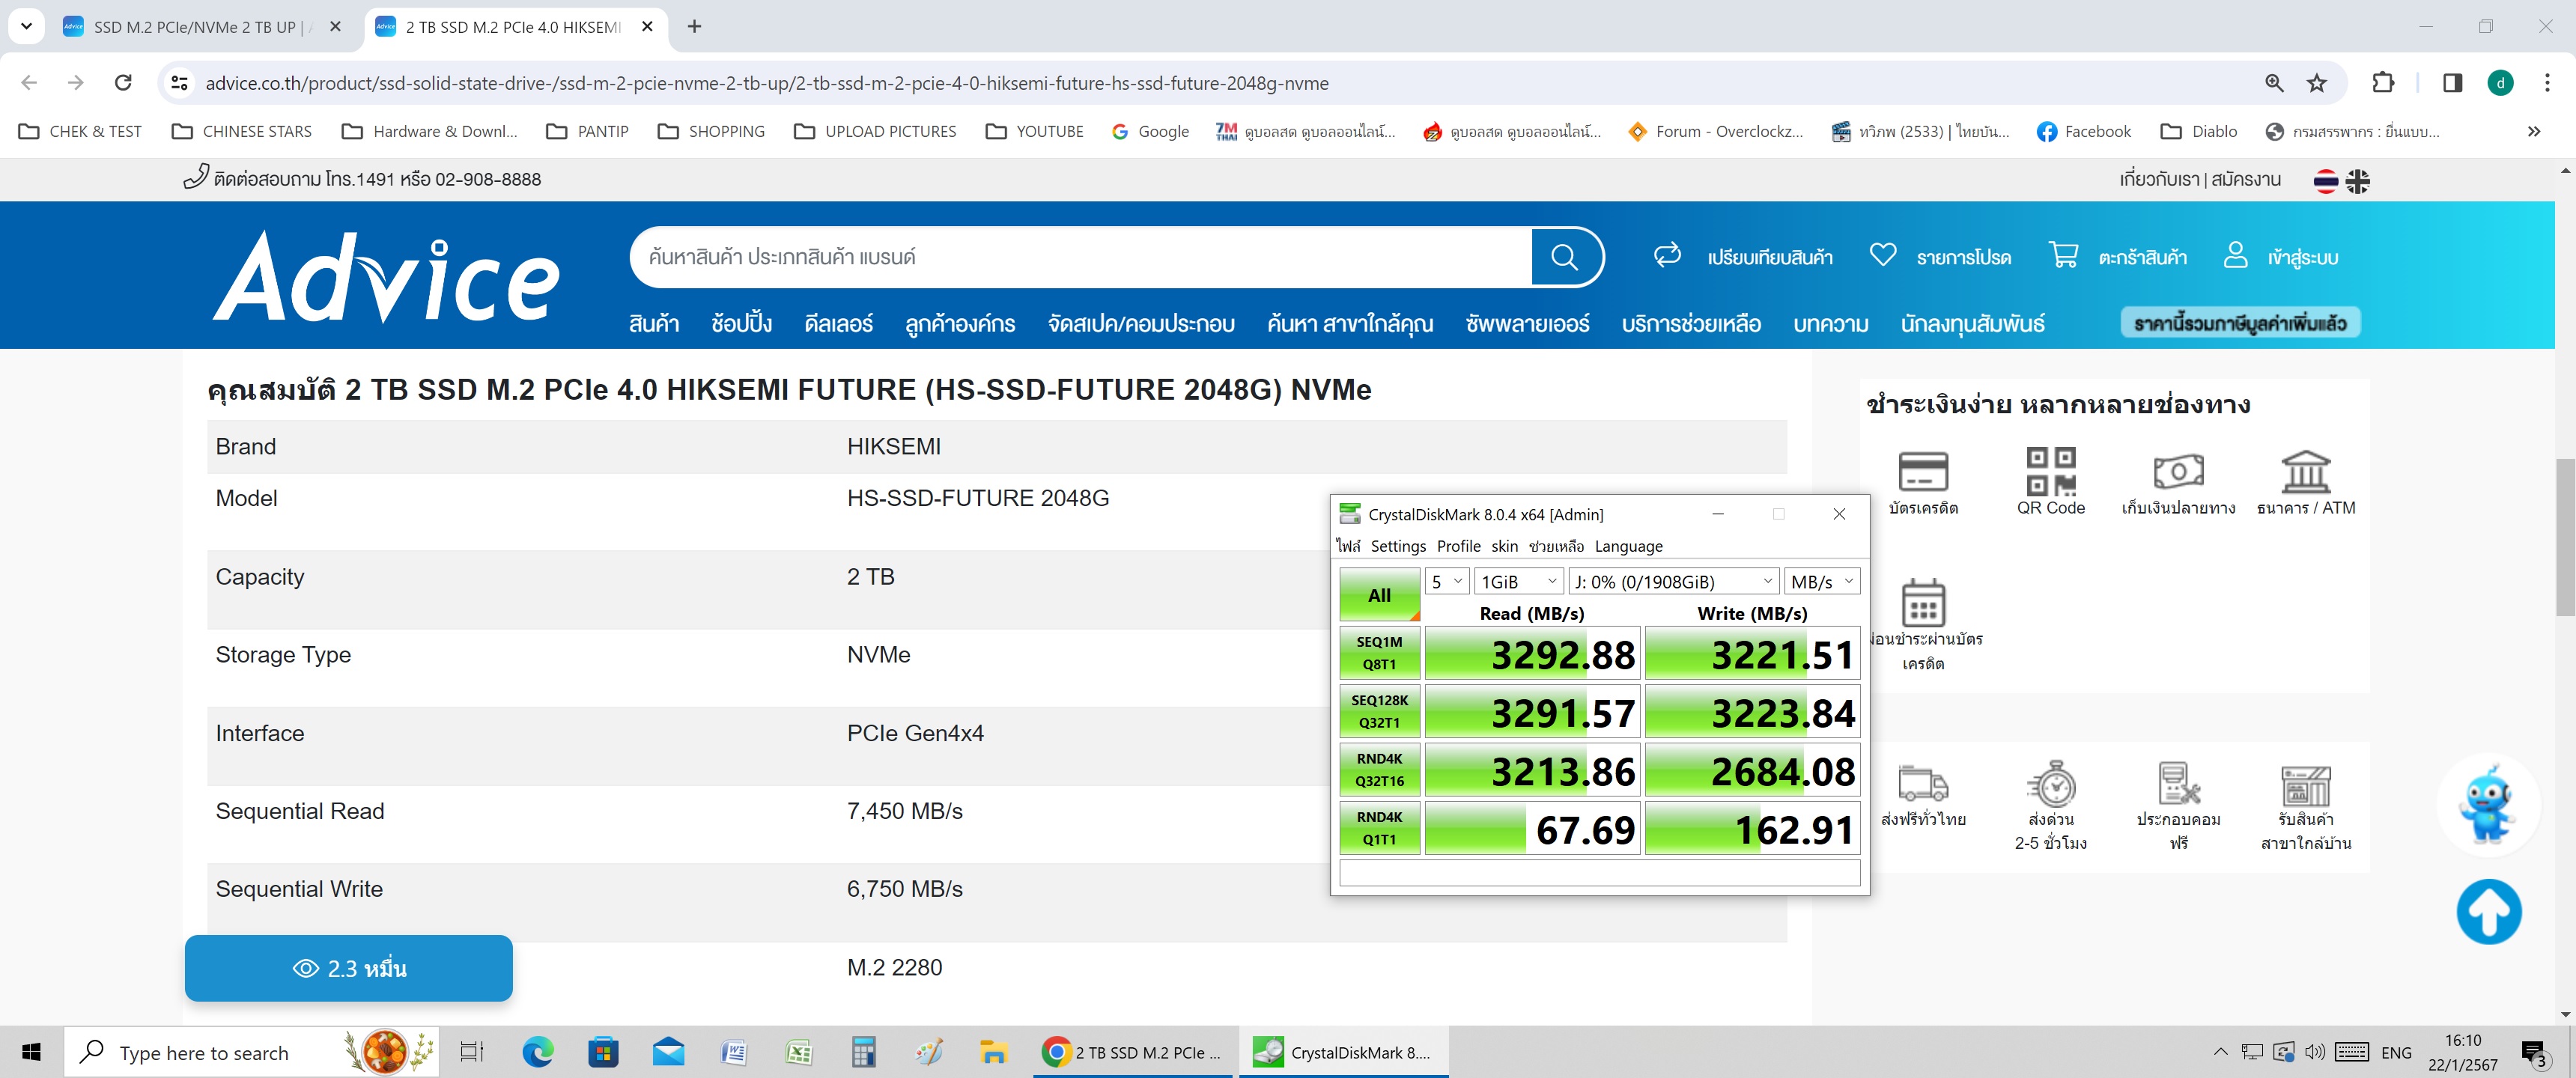Click the chatbot mascot icon
This screenshot has height=1078, width=2576.
click(2488, 804)
